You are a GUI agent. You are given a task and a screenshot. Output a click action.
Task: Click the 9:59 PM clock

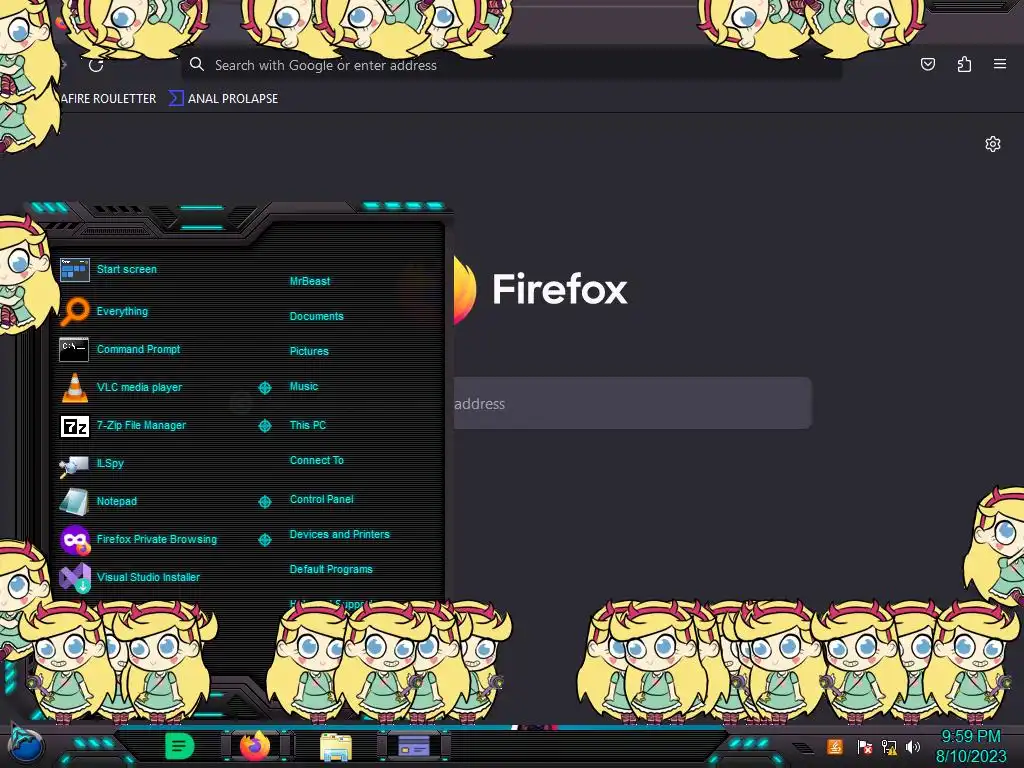tap(970, 737)
